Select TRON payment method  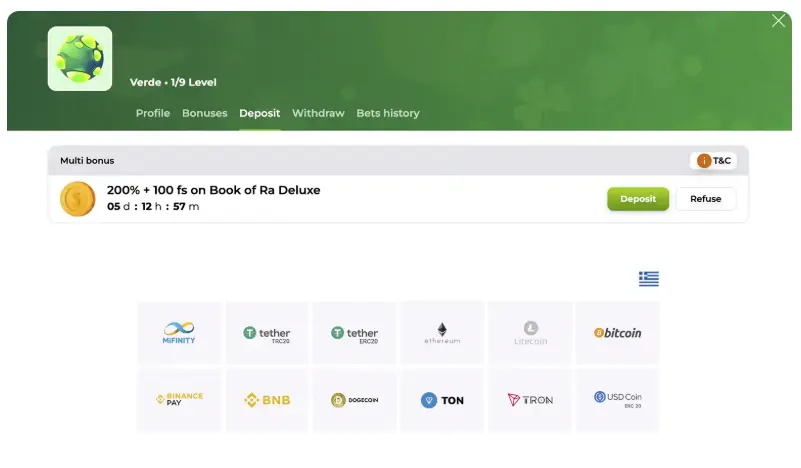point(530,400)
